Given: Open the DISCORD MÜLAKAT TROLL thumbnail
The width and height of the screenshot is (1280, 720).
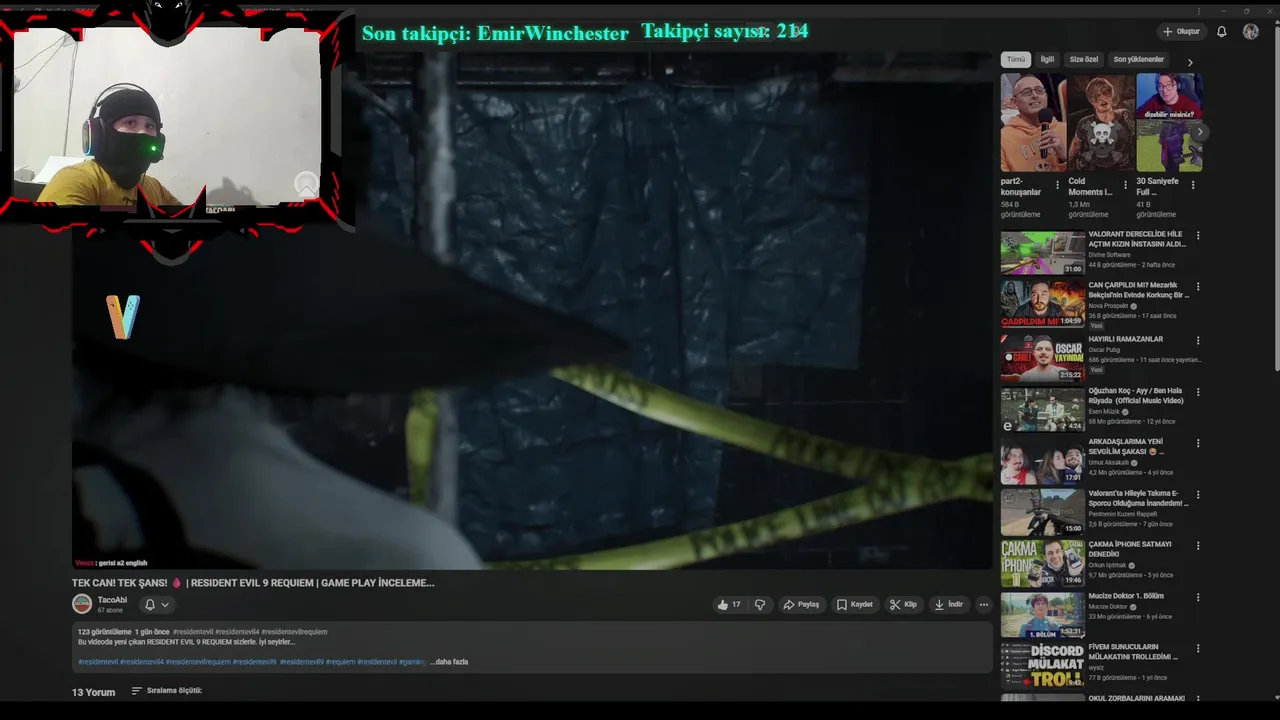Looking at the screenshot, I should pyautogui.click(x=1043, y=665).
